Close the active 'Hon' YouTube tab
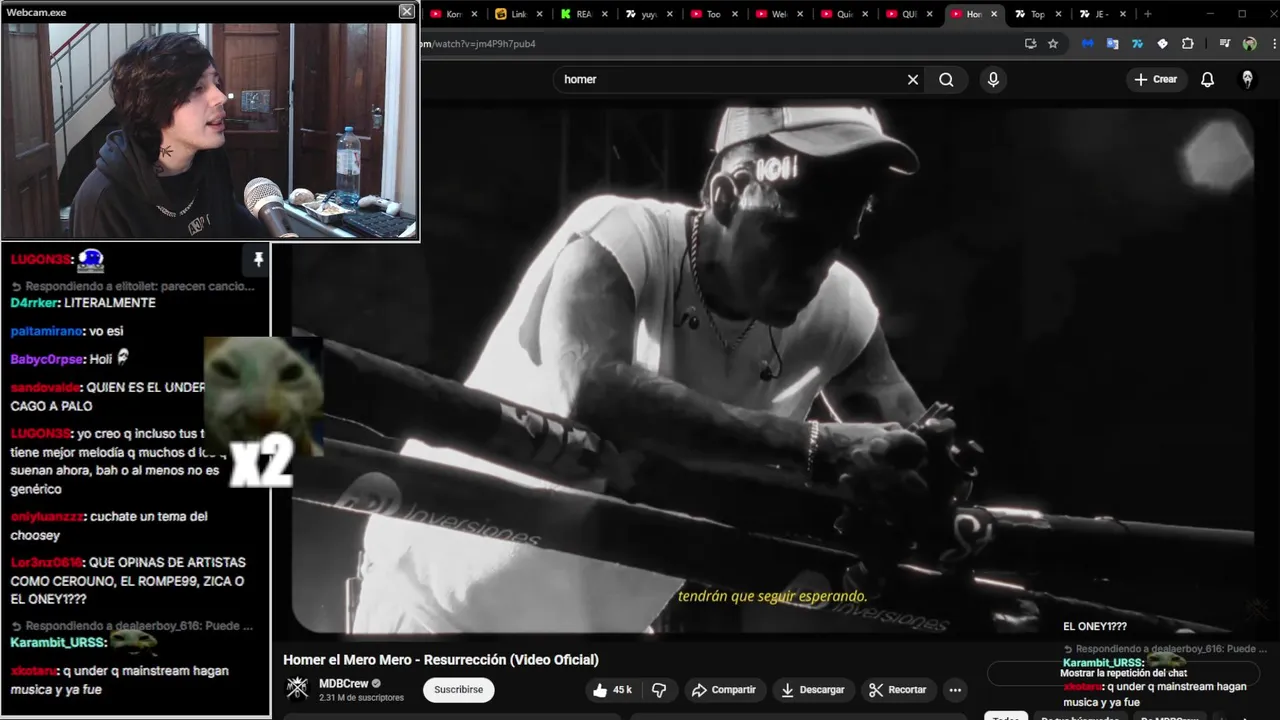 [993, 14]
